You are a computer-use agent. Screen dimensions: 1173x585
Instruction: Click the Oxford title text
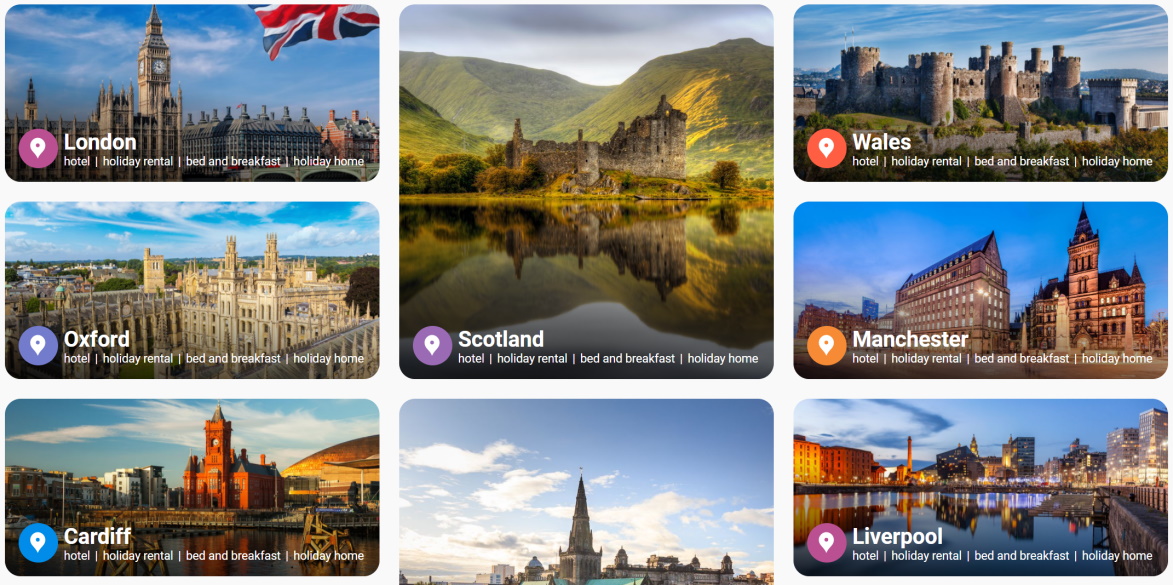[x=97, y=339]
